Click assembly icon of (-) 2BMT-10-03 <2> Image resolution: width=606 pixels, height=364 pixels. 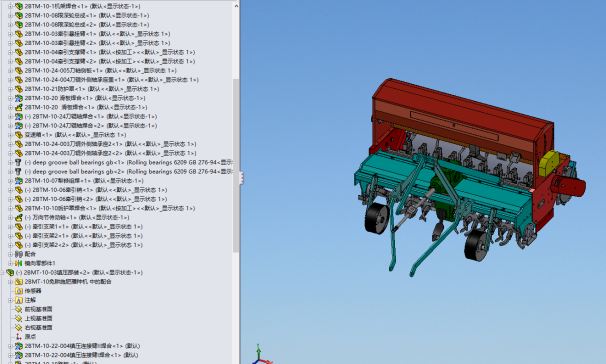[x=10, y=272]
